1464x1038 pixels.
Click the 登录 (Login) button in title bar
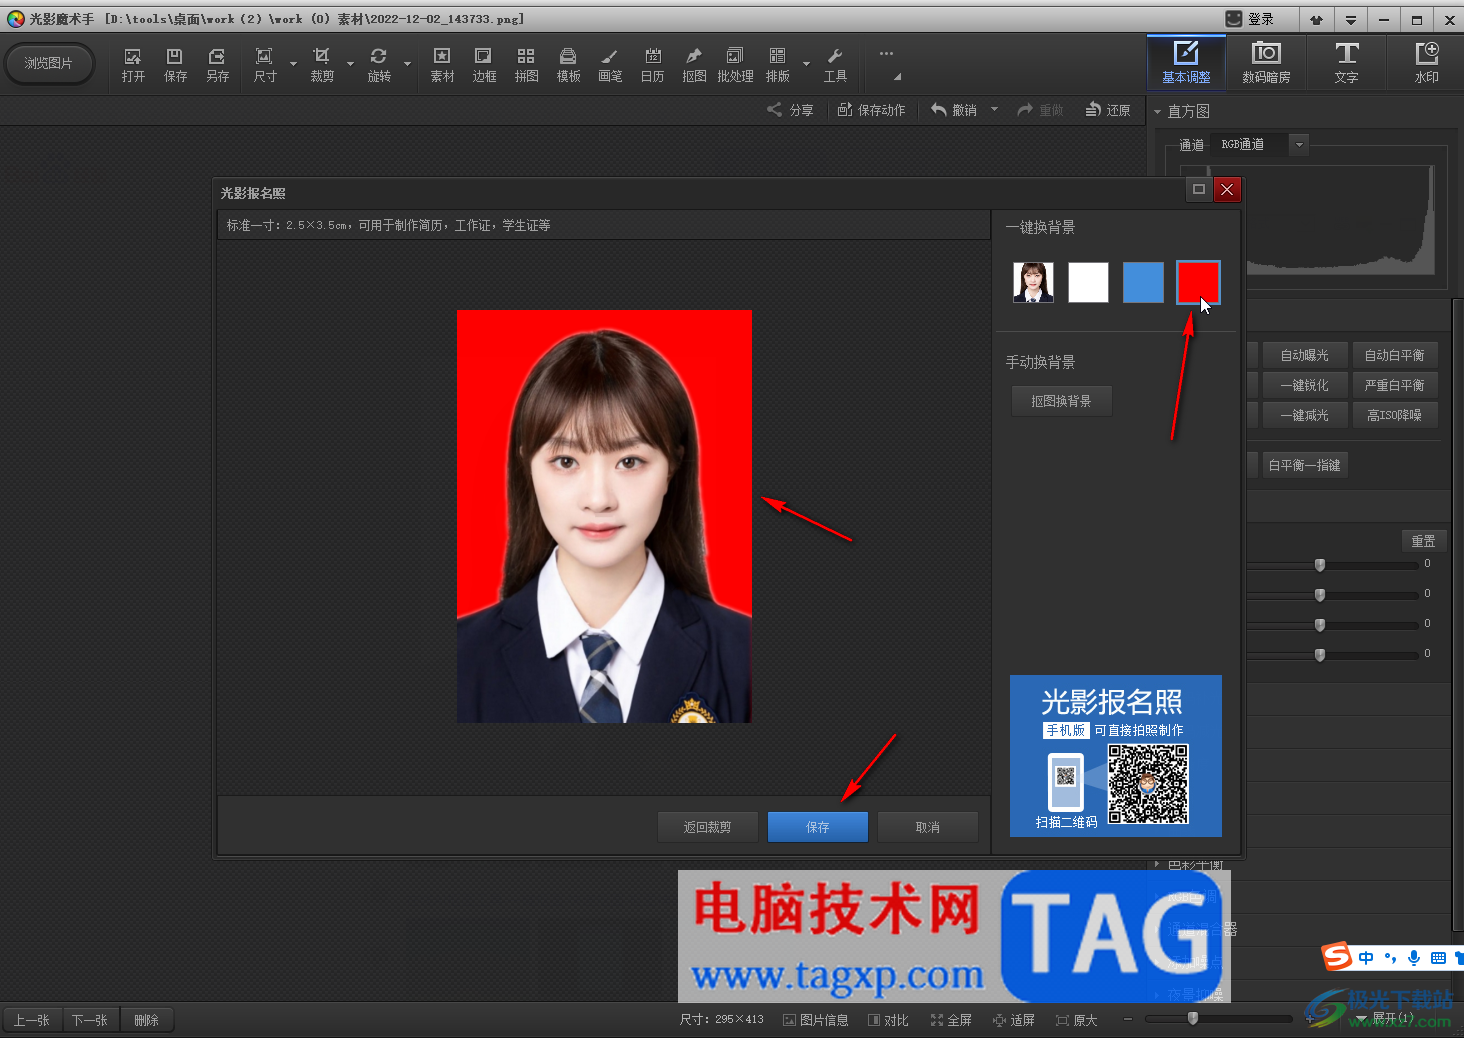(1250, 19)
